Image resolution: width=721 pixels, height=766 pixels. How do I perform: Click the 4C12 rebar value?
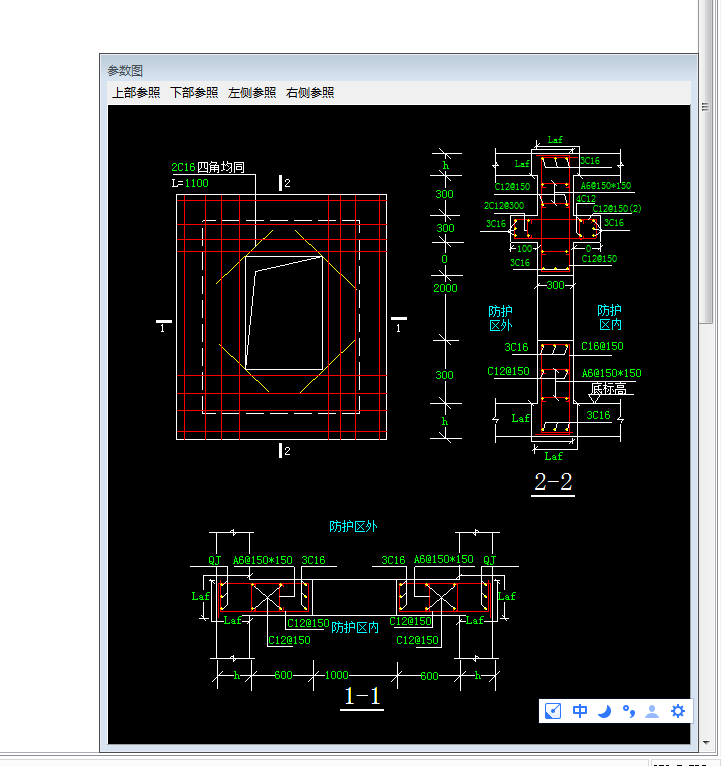(586, 198)
